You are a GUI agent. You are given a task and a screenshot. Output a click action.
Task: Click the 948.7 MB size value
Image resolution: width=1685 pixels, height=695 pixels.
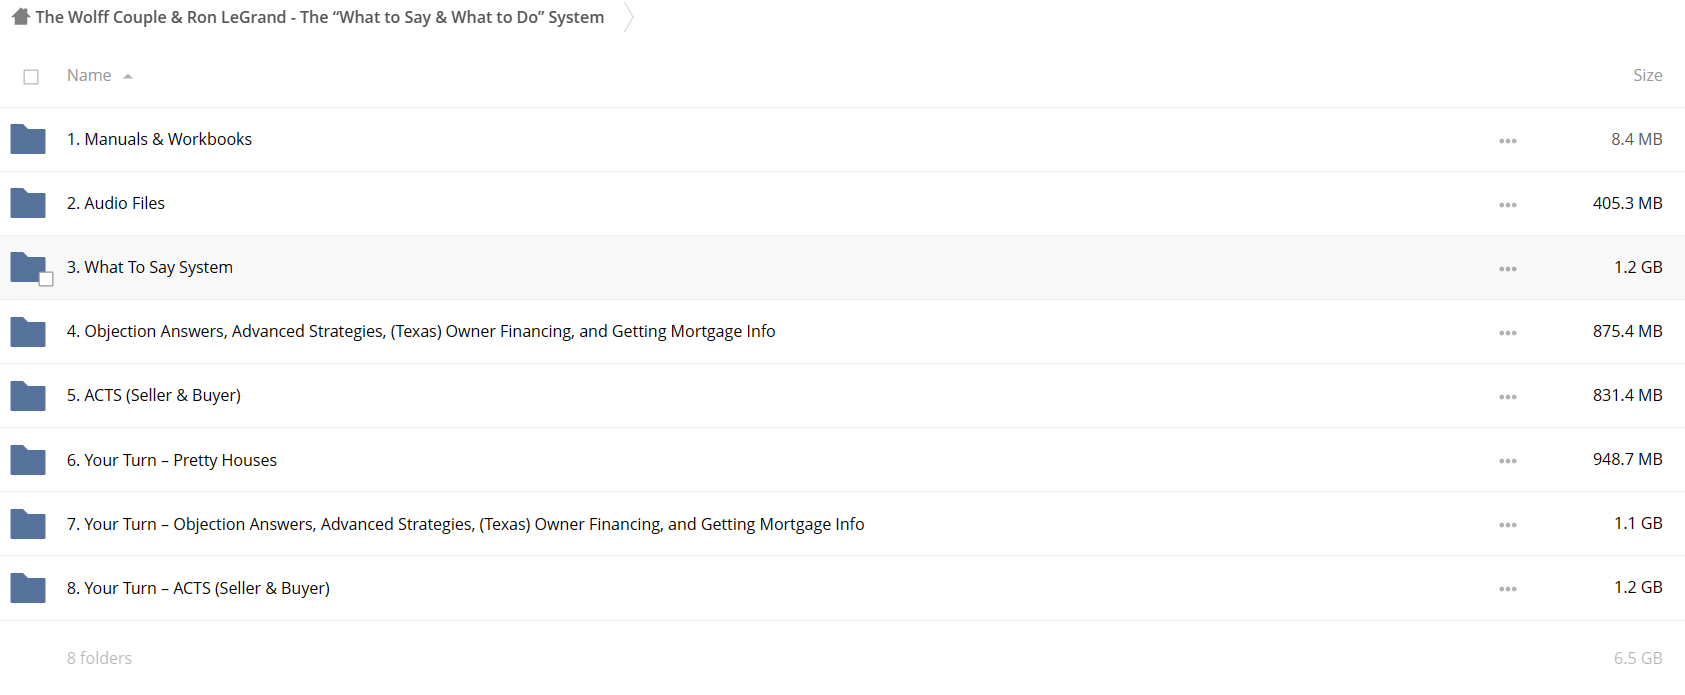[1627, 459]
